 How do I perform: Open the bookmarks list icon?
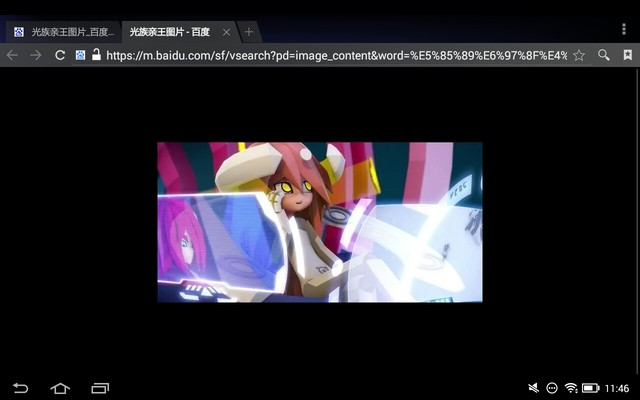(627, 55)
